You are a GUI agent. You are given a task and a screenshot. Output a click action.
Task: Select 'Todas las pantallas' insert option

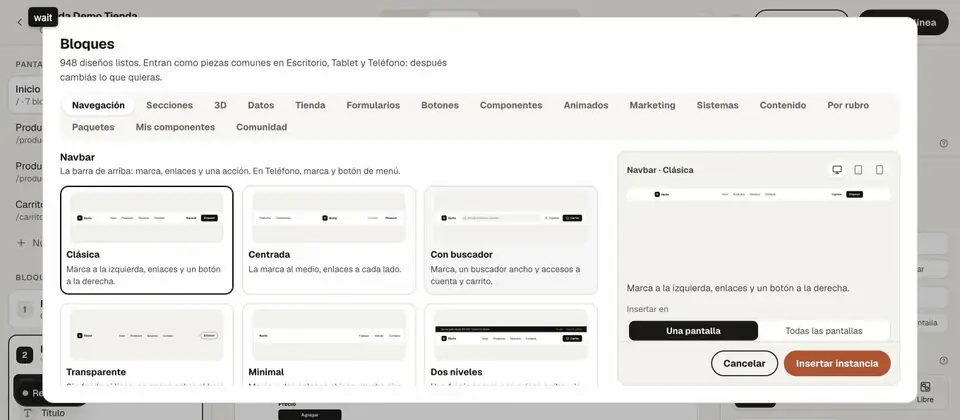coord(823,331)
